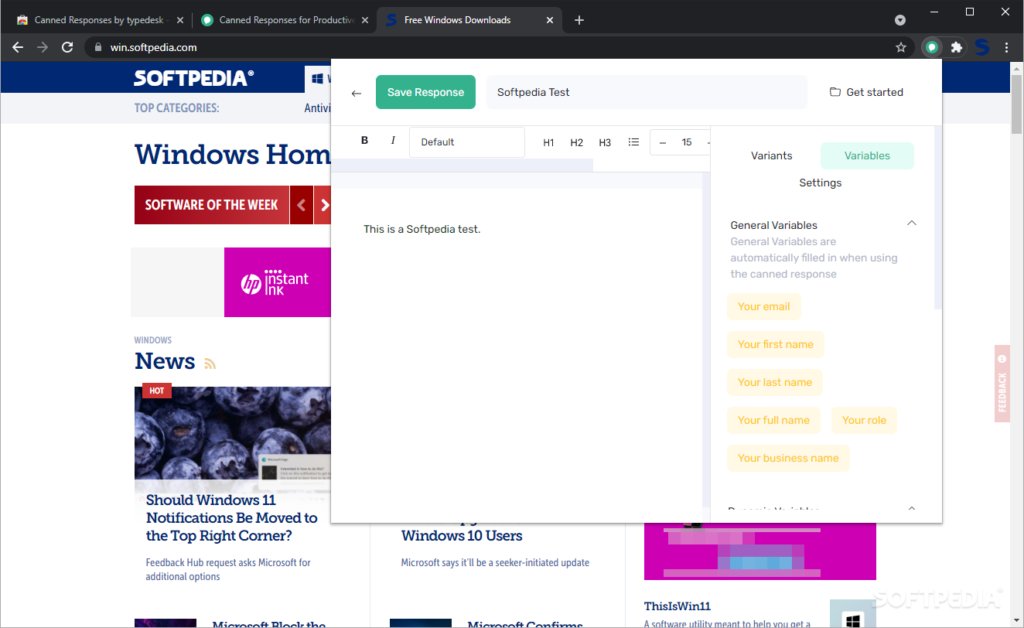Switch to Canned Responses by typedesk tab

click(98, 20)
